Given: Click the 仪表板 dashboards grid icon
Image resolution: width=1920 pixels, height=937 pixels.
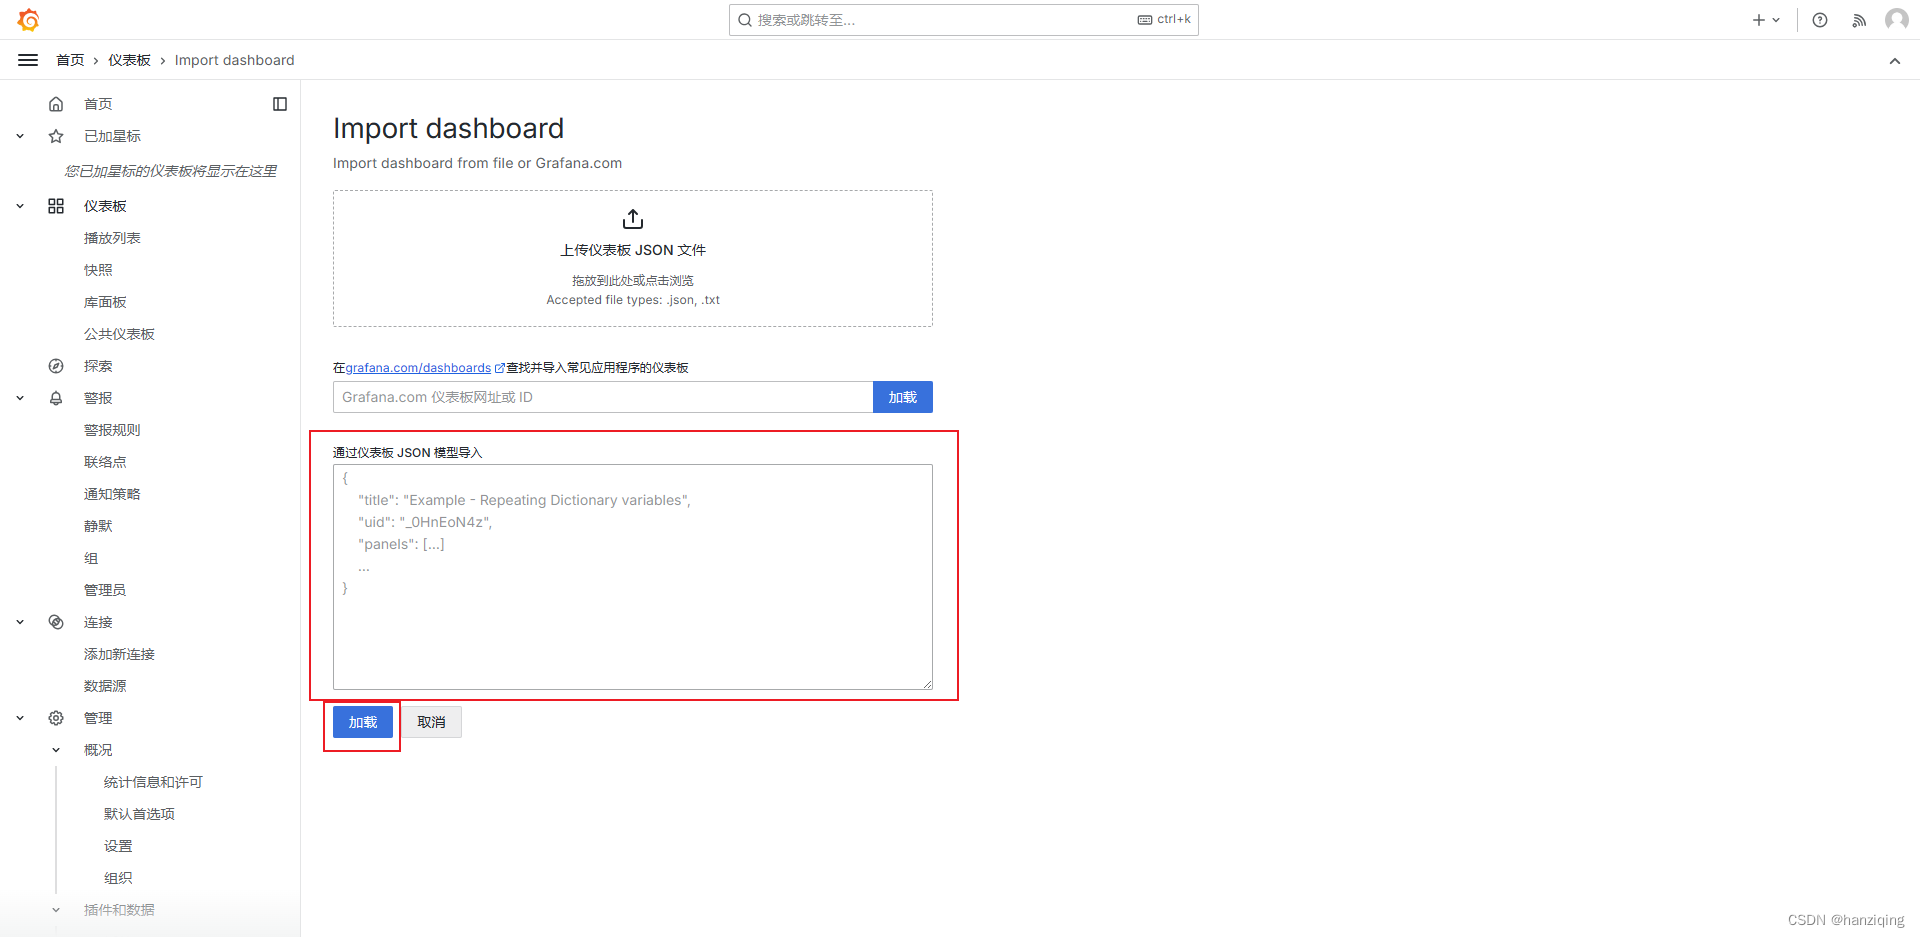Looking at the screenshot, I should [56, 206].
